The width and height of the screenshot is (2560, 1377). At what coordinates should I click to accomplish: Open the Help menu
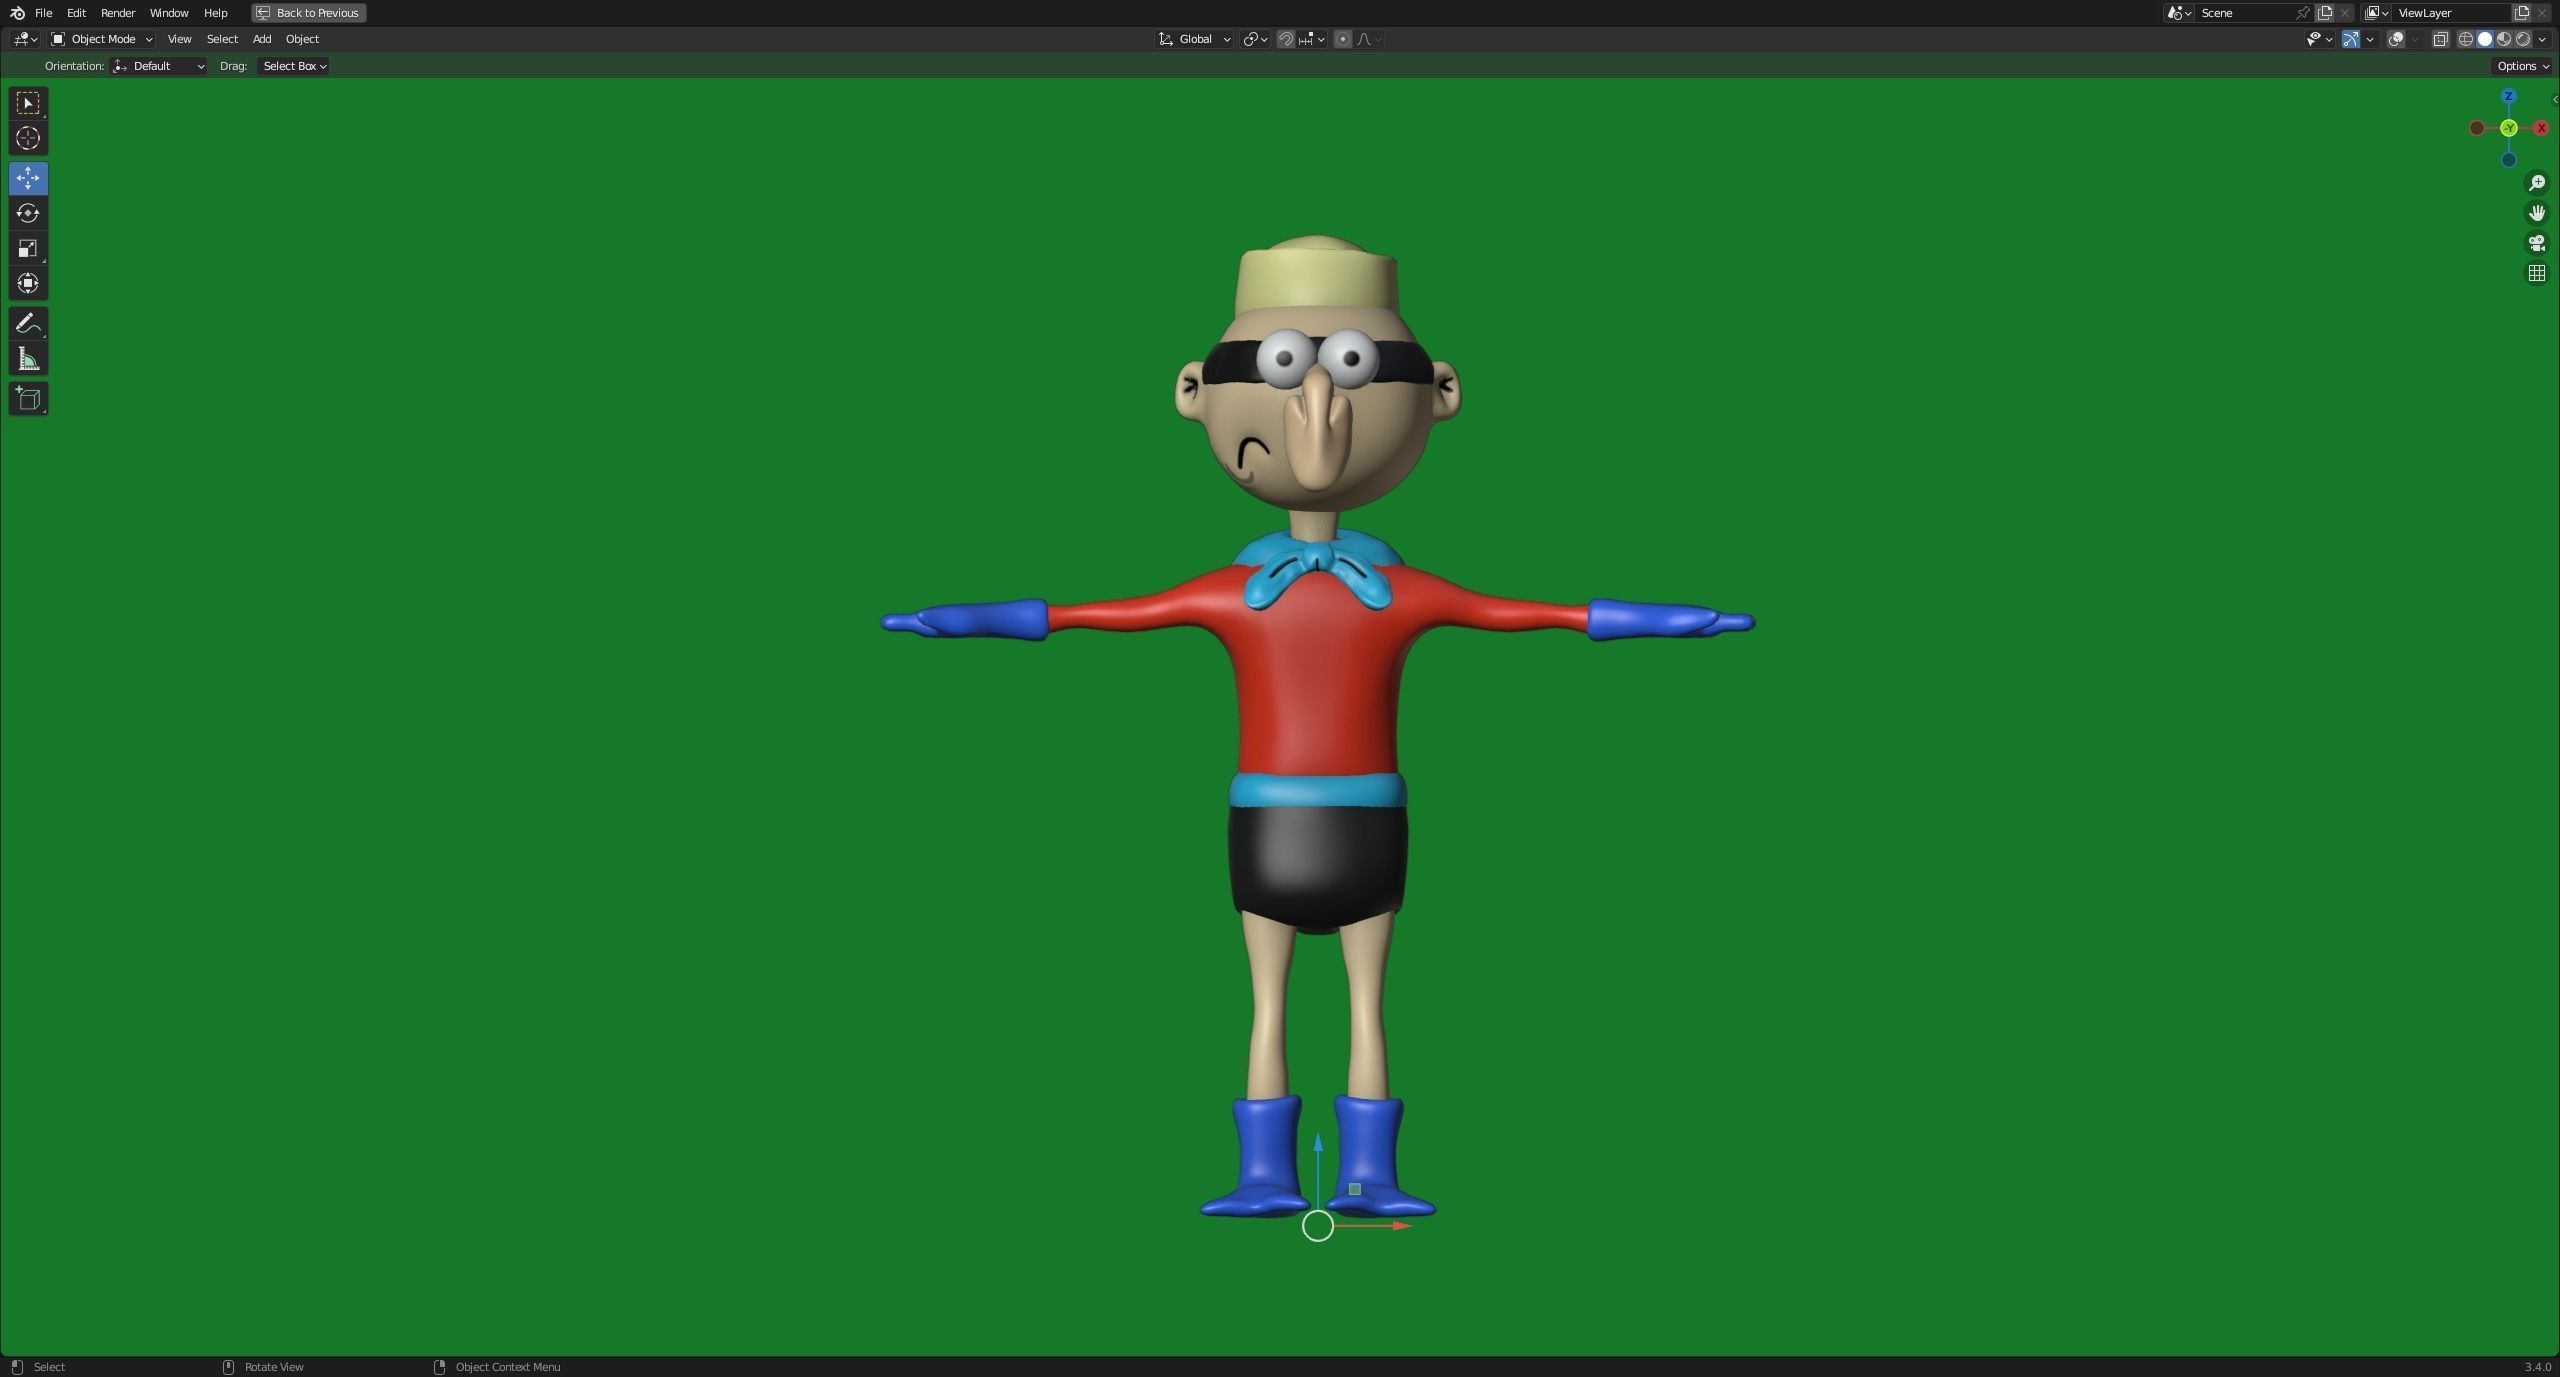click(215, 13)
